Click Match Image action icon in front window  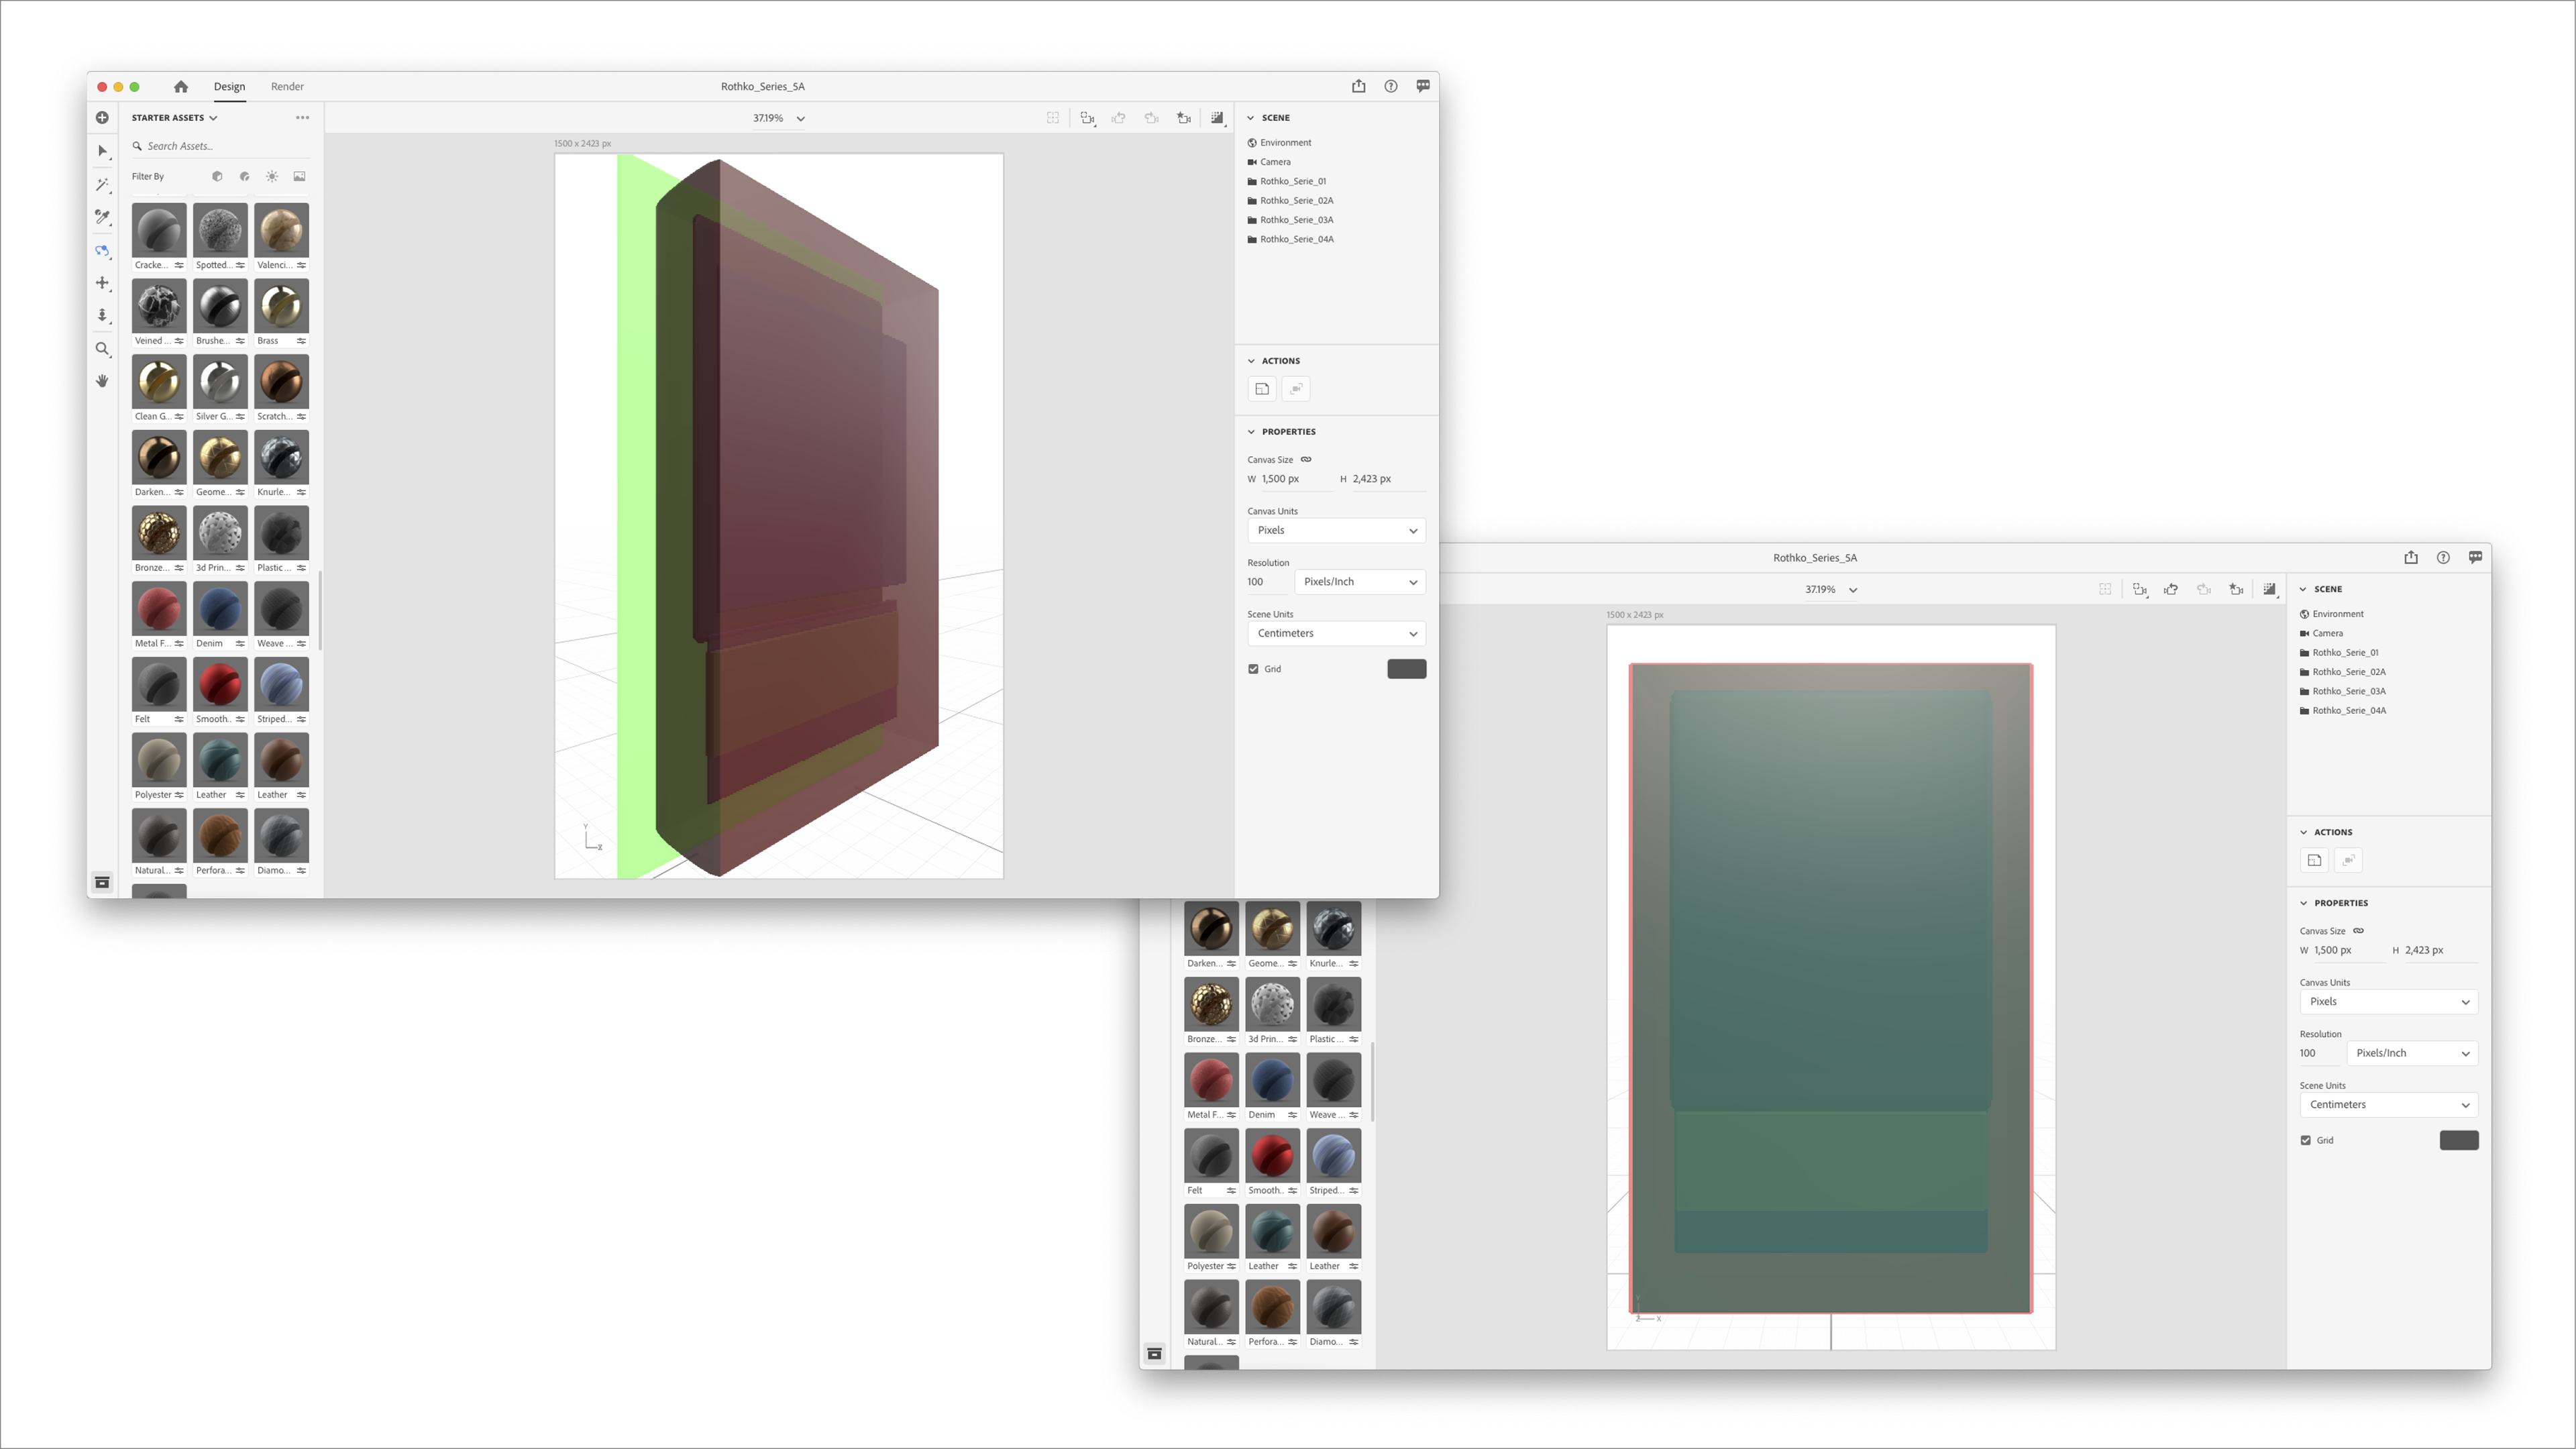1296,389
